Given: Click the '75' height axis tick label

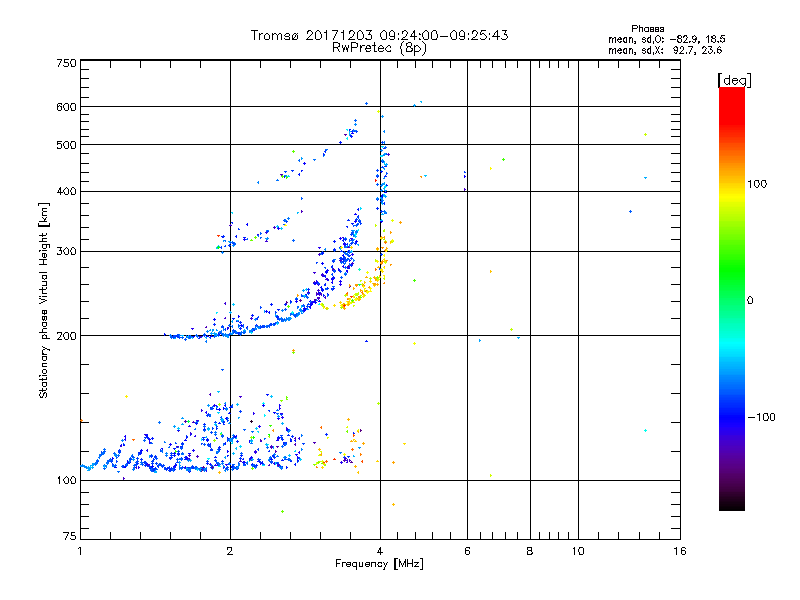Looking at the screenshot, I should click(x=70, y=536).
